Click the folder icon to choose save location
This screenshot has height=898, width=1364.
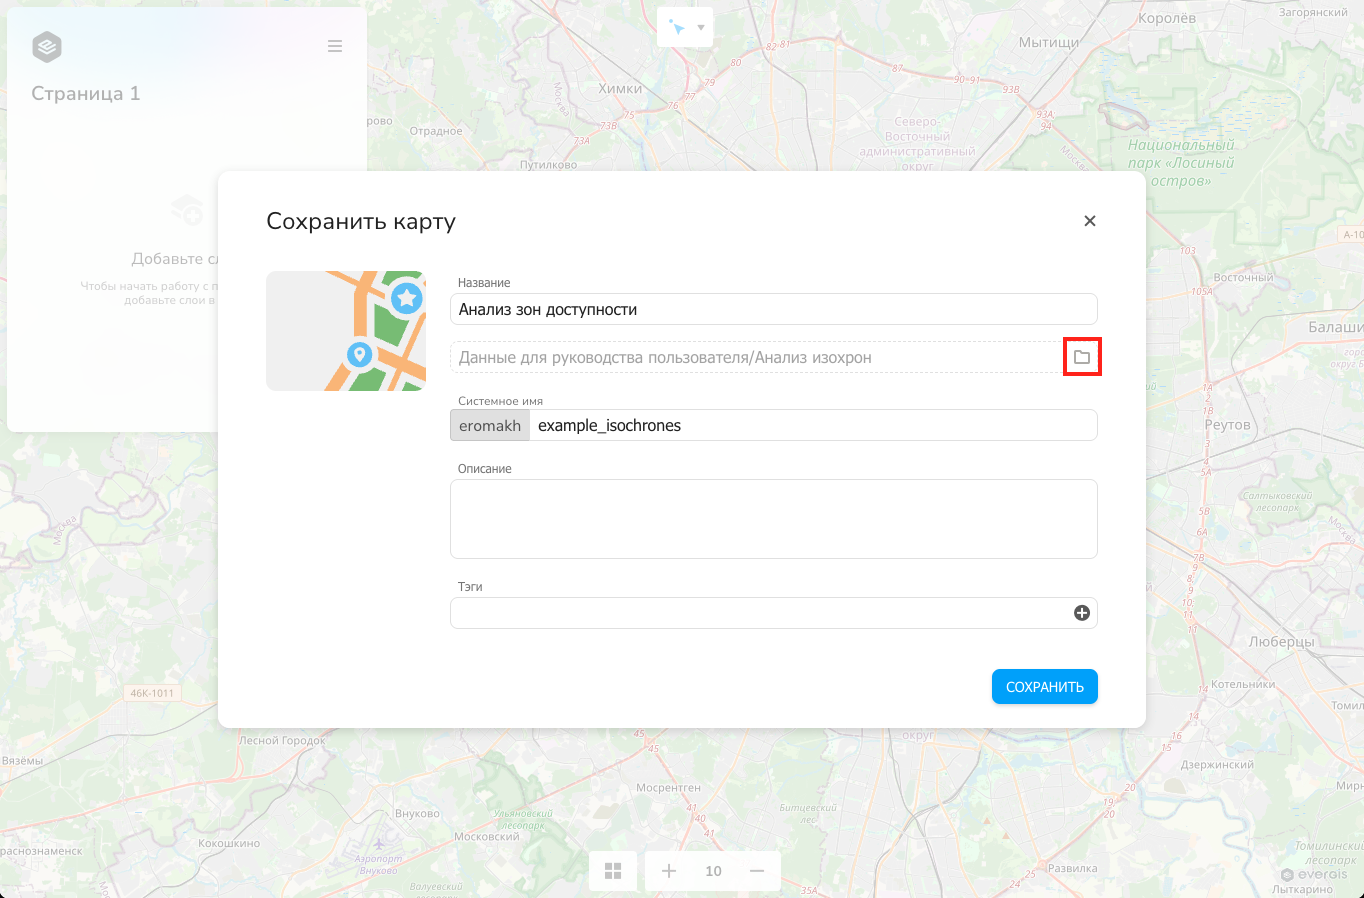coord(1082,357)
